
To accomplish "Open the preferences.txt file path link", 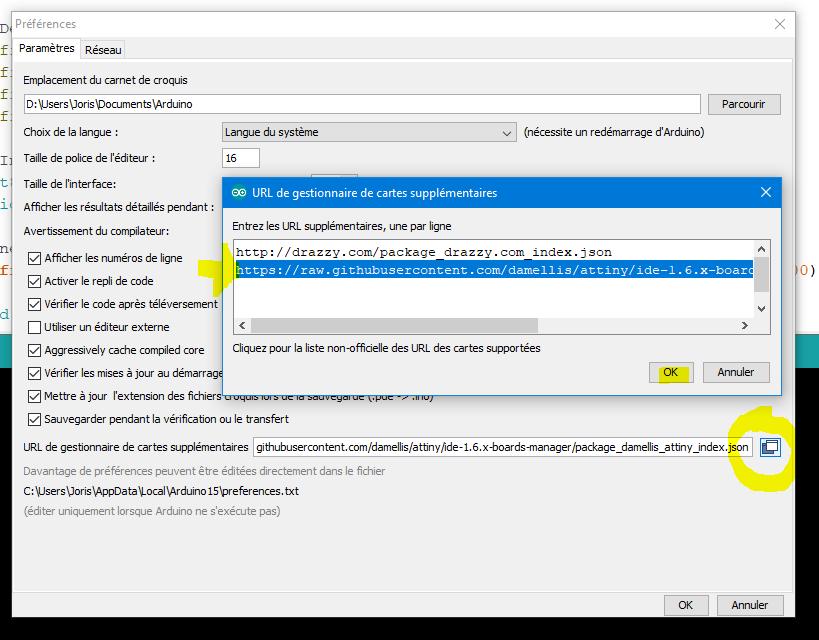I will coord(161,491).
